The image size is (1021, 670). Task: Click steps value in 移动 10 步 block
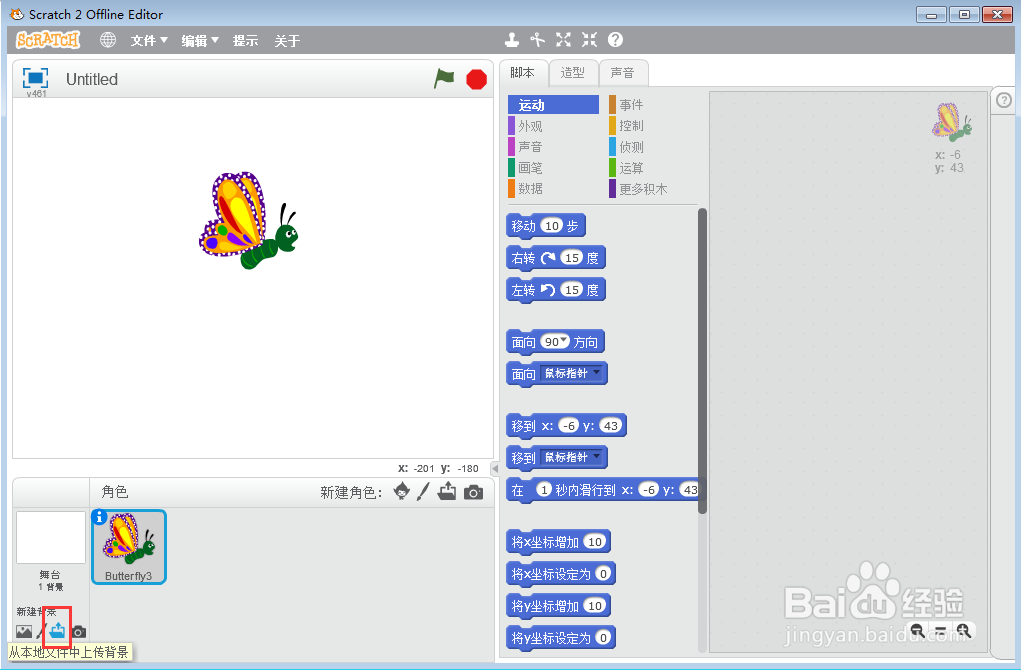(x=552, y=225)
